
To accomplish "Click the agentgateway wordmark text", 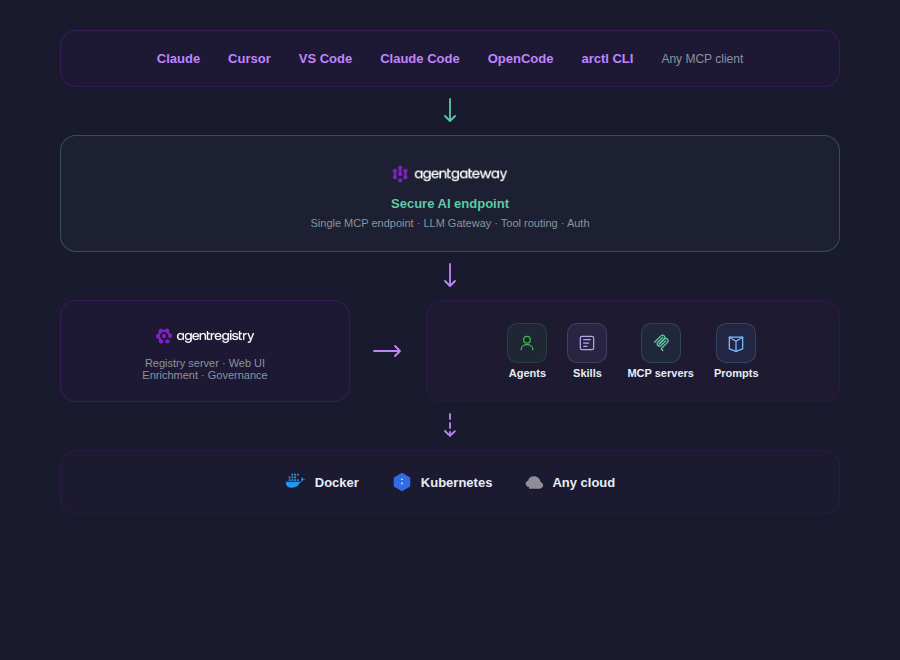I will pos(460,174).
